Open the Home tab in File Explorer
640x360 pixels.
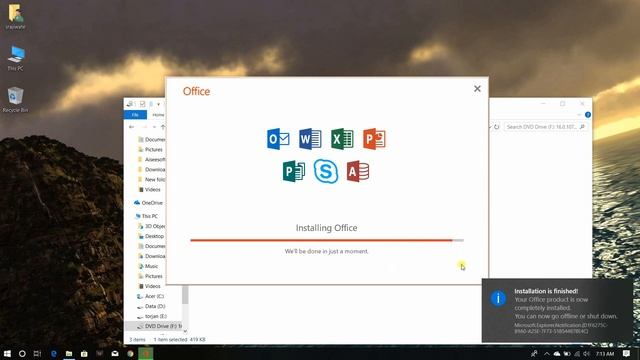click(158, 115)
